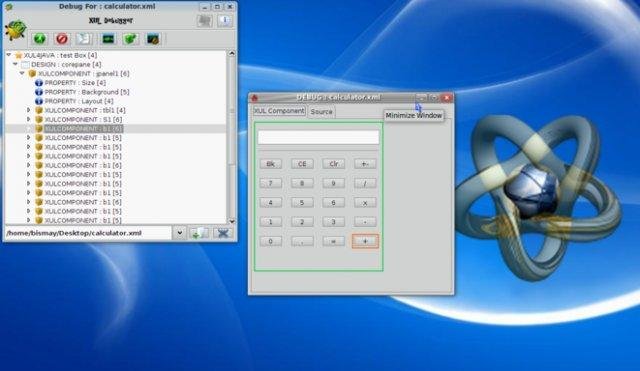Open the info icon in debugger header

(224, 20)
